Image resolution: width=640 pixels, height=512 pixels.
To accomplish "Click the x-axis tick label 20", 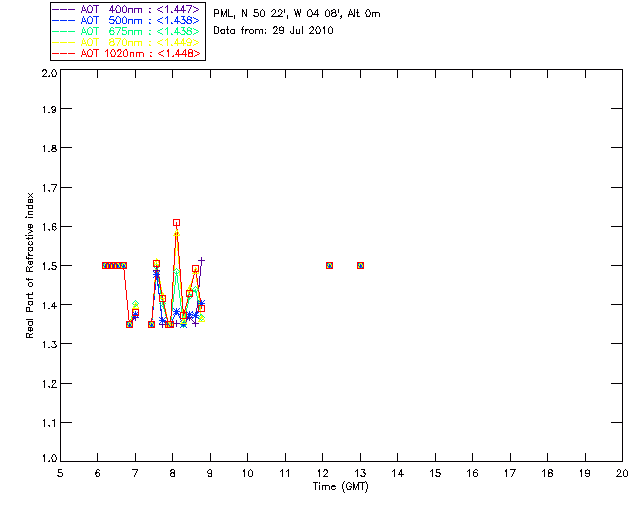I will pyautogui.click(x=622, y=473).
